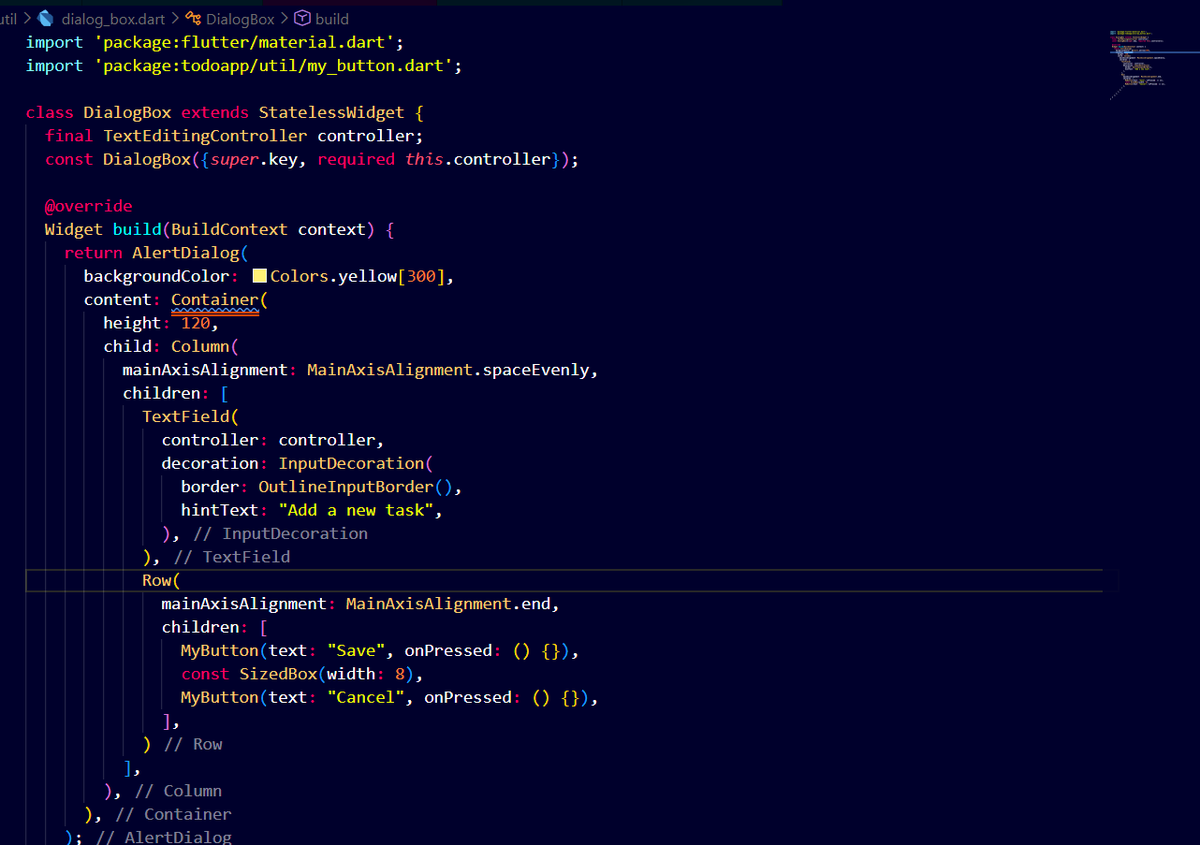
Task: Click the // Container closing comment
Action: click(x=173, y=815)
